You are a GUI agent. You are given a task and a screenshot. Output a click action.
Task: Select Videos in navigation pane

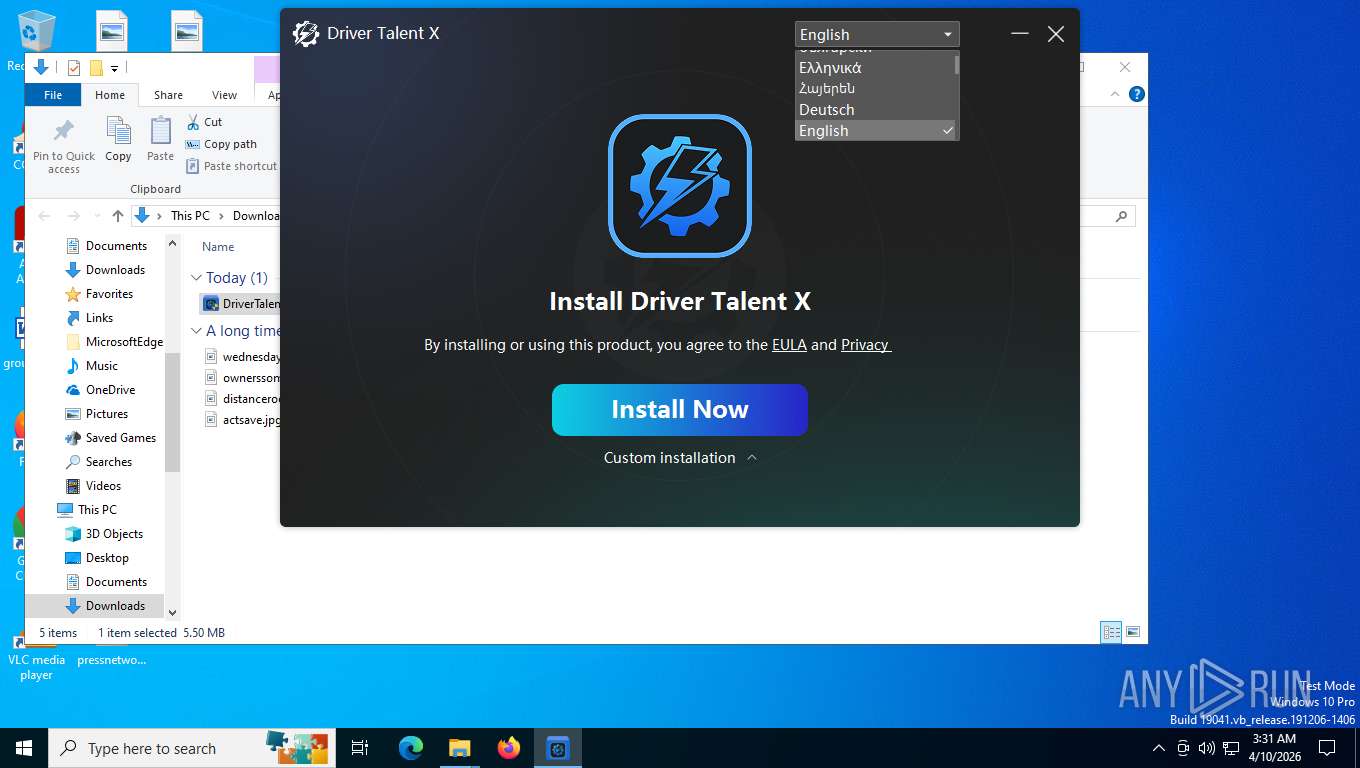[x=103, y=486]
